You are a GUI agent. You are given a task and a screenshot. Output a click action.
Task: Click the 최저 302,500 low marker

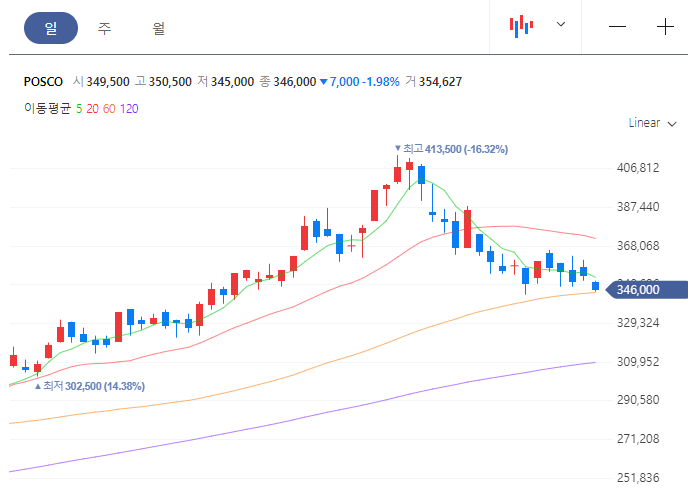click(90, 386)
